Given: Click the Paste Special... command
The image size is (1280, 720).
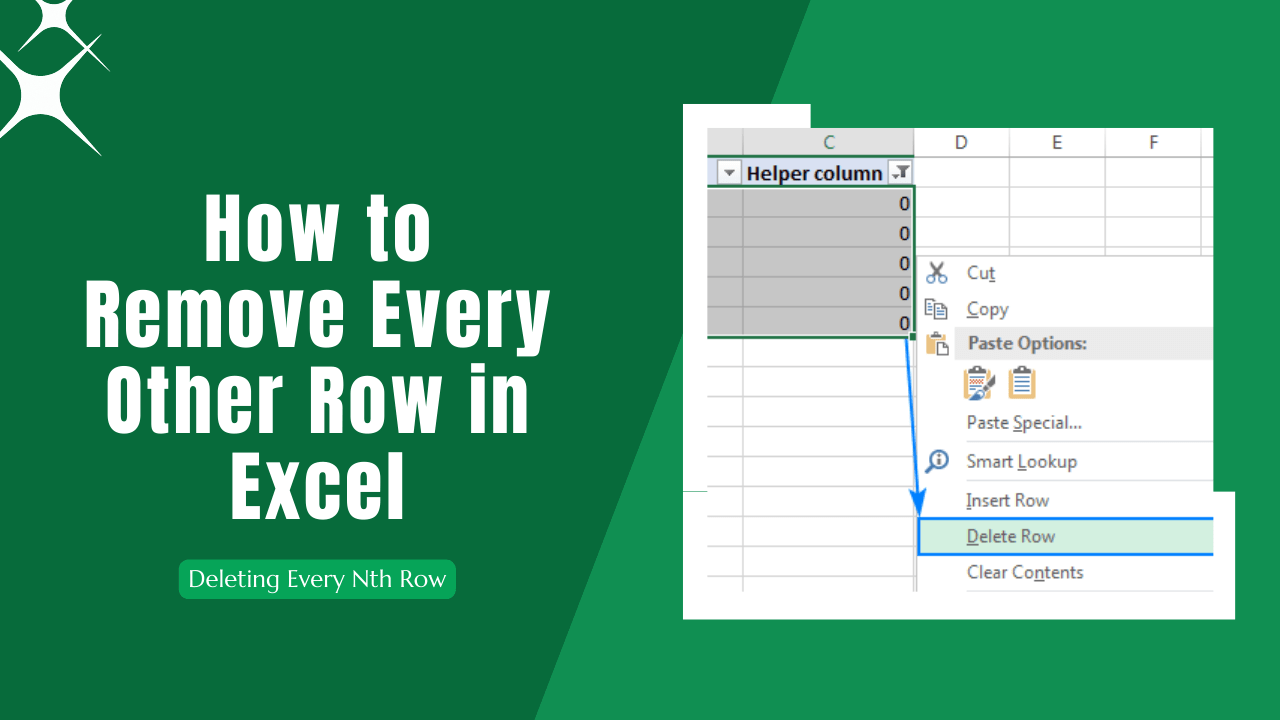Looking at the screenshot, I should click(x=1023, y=422).
